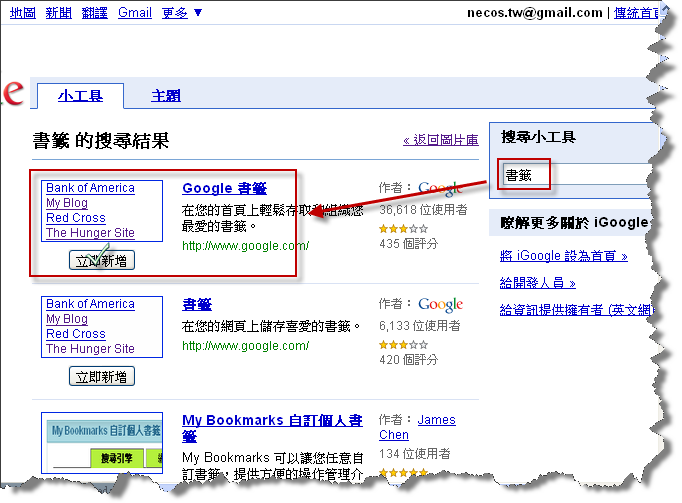Expand the 更多 dropdown menu
682x503 pixels.
pos(181,13)
